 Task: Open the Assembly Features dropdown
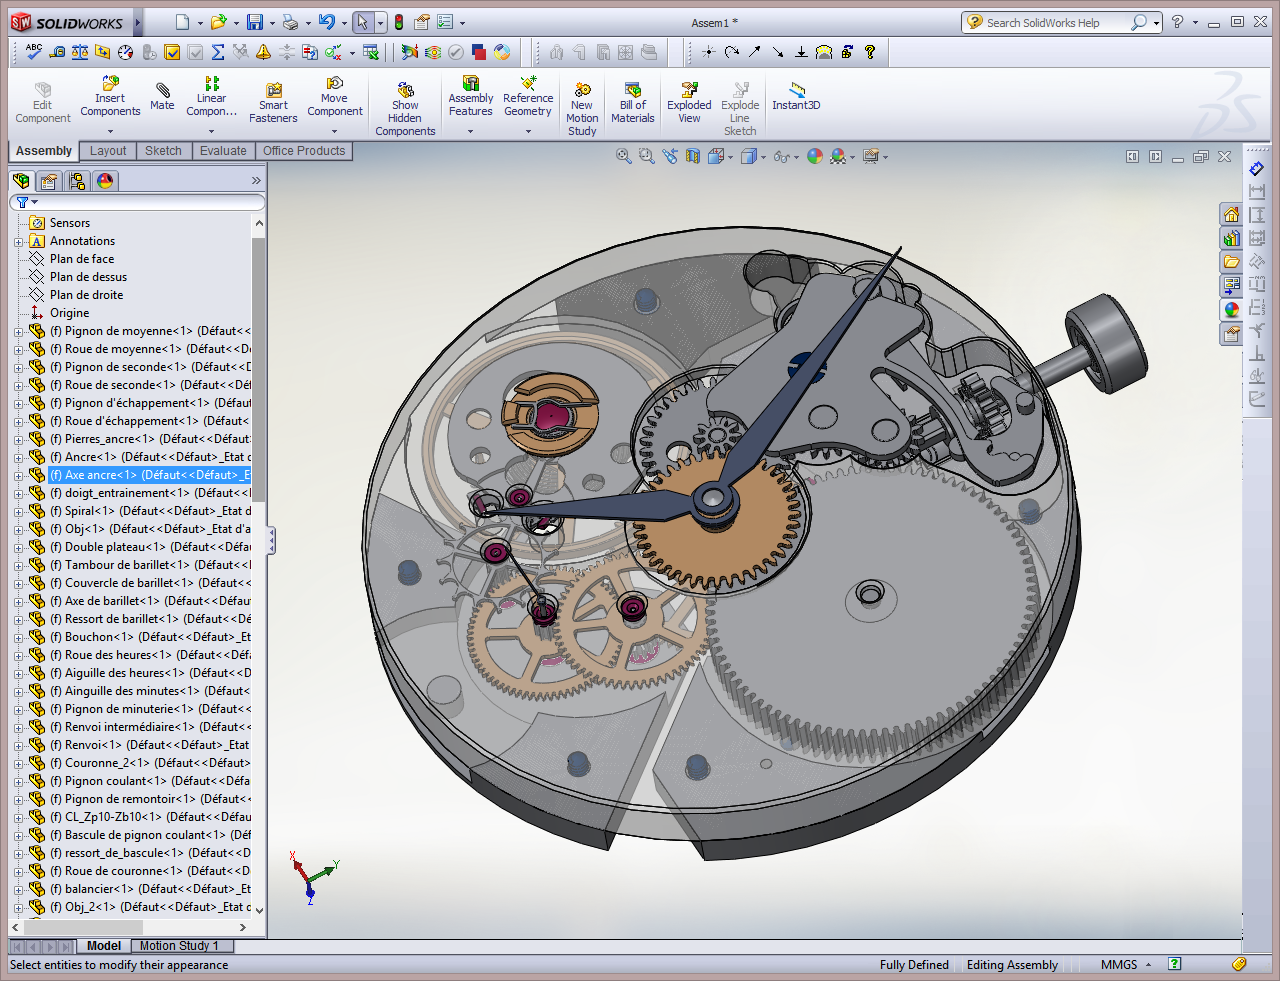pos(470,130)
